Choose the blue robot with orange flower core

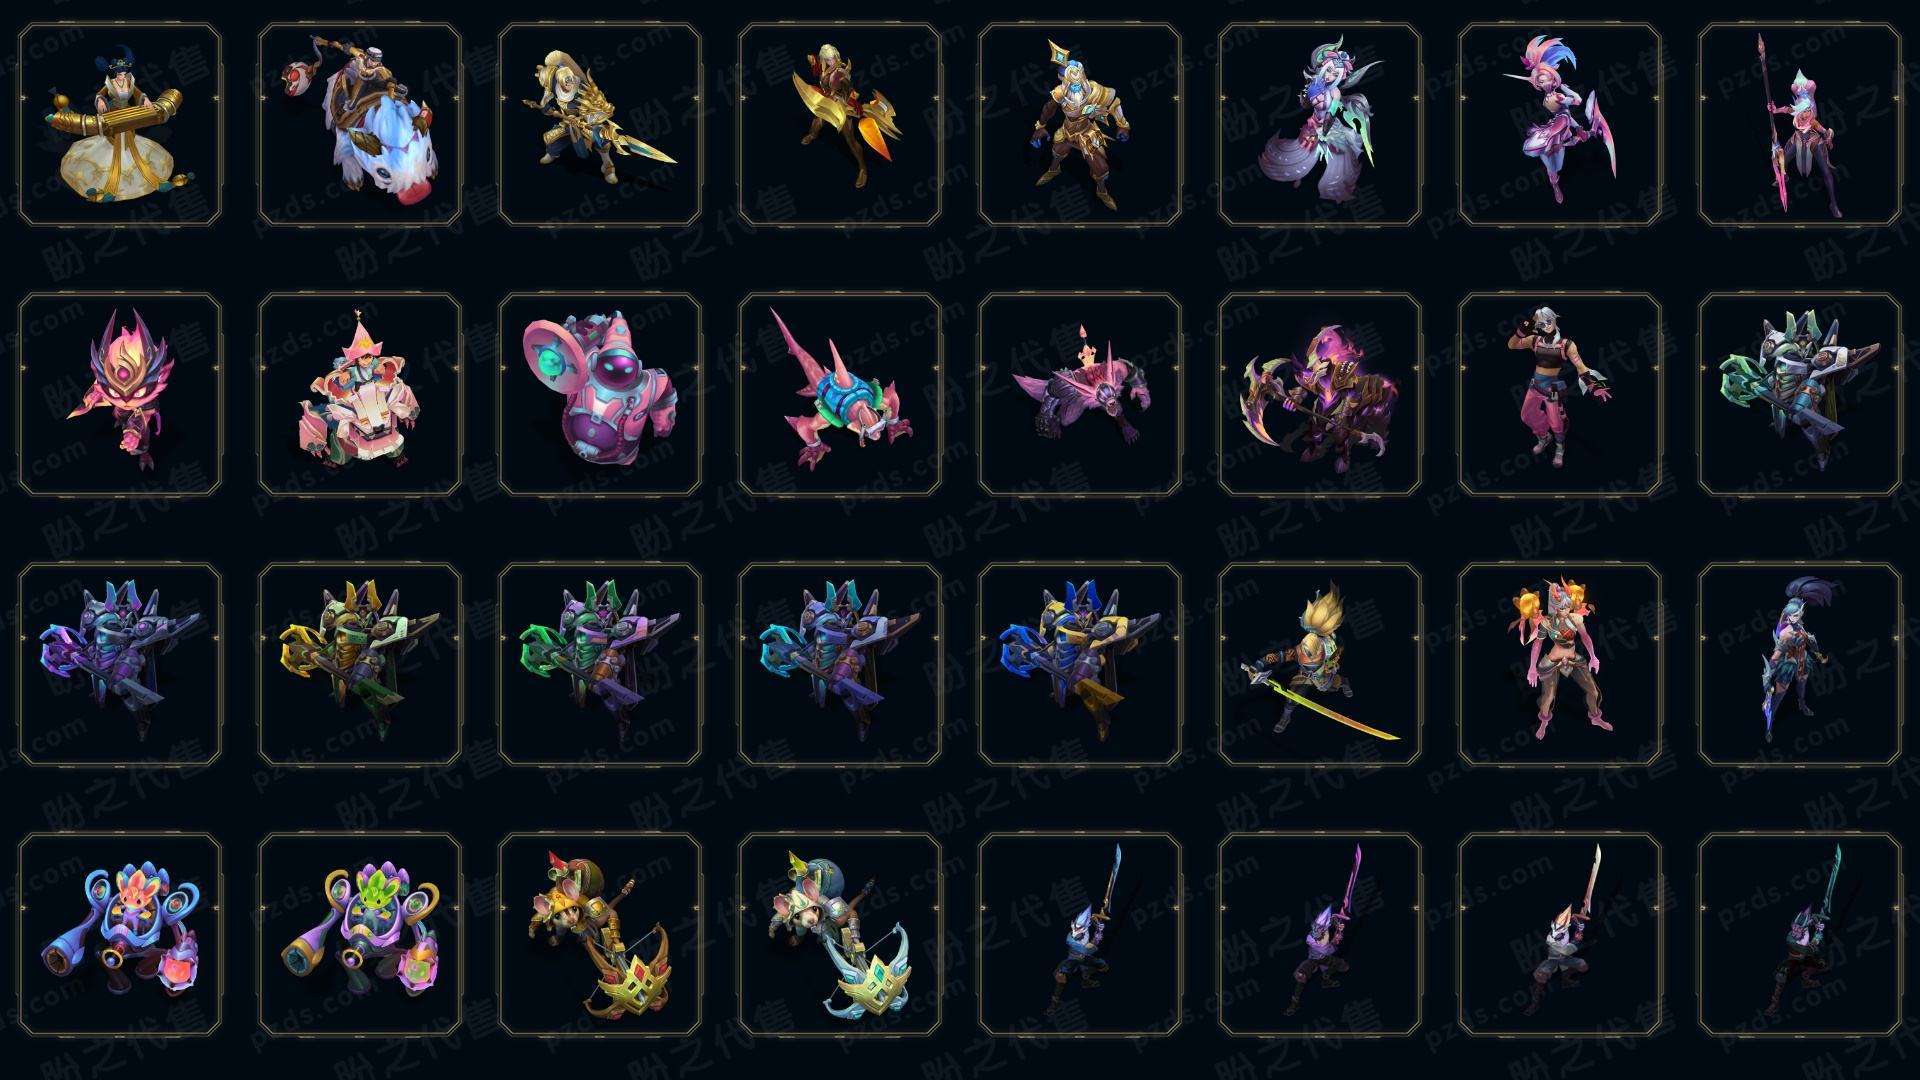(120, 934)
